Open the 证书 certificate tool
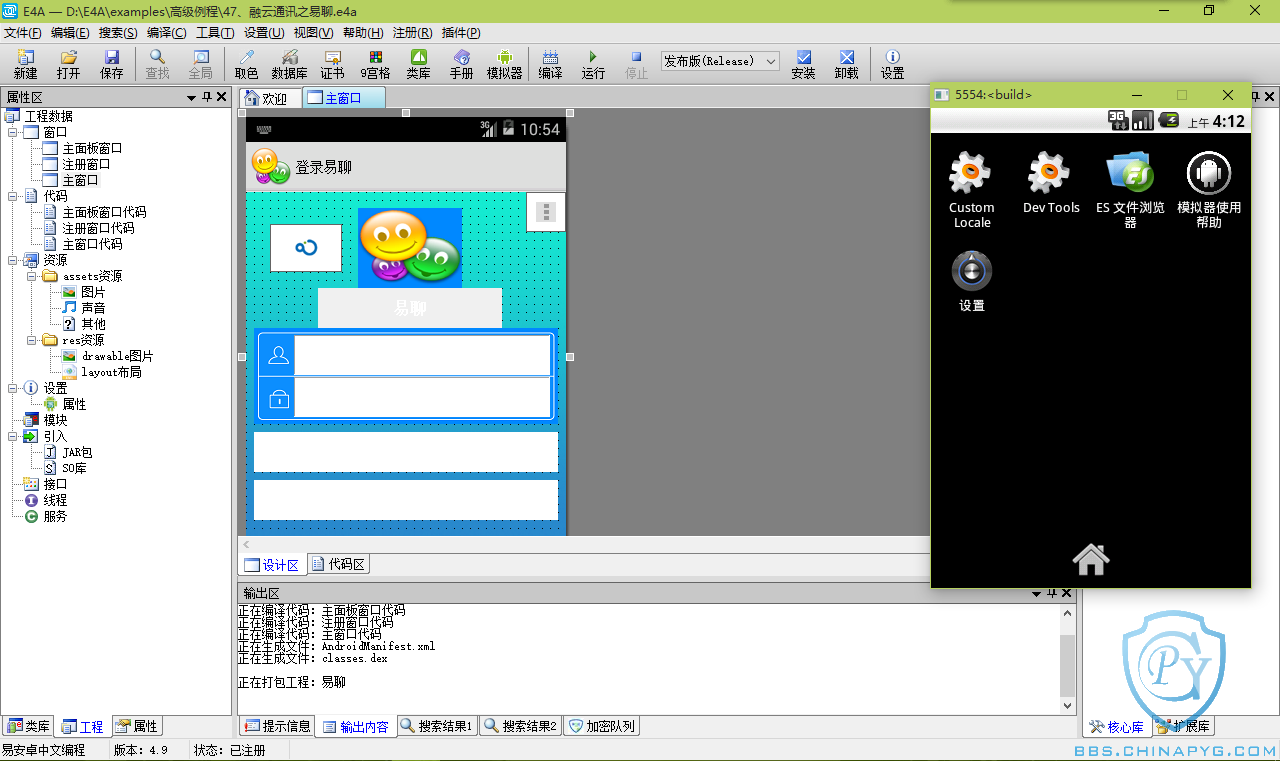 tap(332, 64)
